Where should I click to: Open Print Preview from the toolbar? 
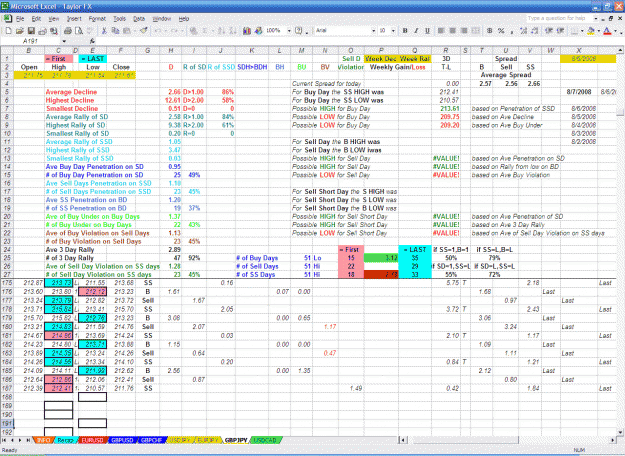pyautogui.click(x=79, y=31)
